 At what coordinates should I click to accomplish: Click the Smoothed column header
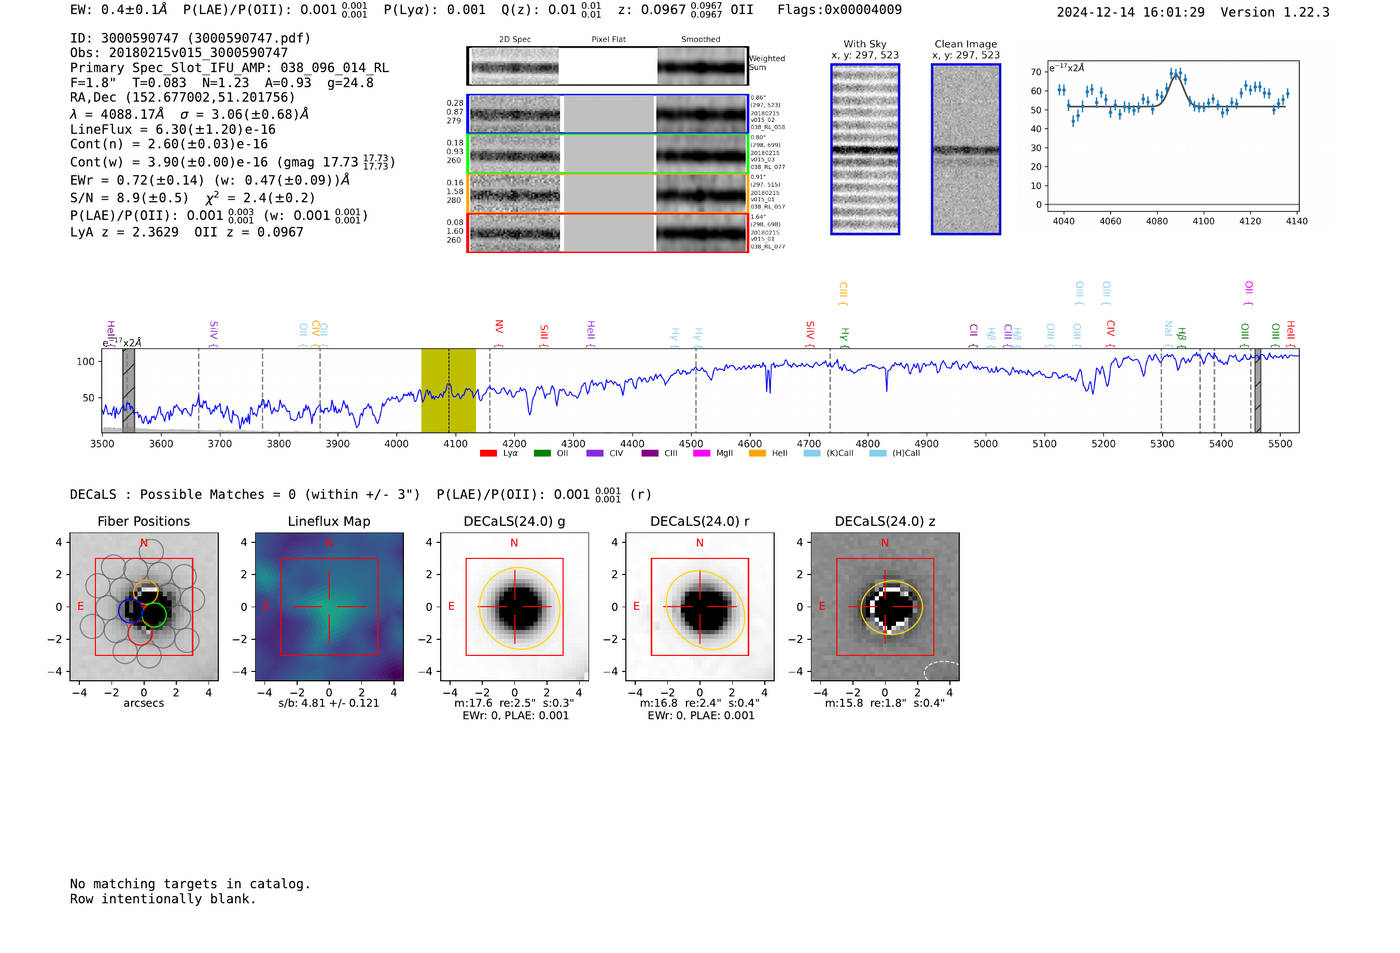tap(700, 40)
